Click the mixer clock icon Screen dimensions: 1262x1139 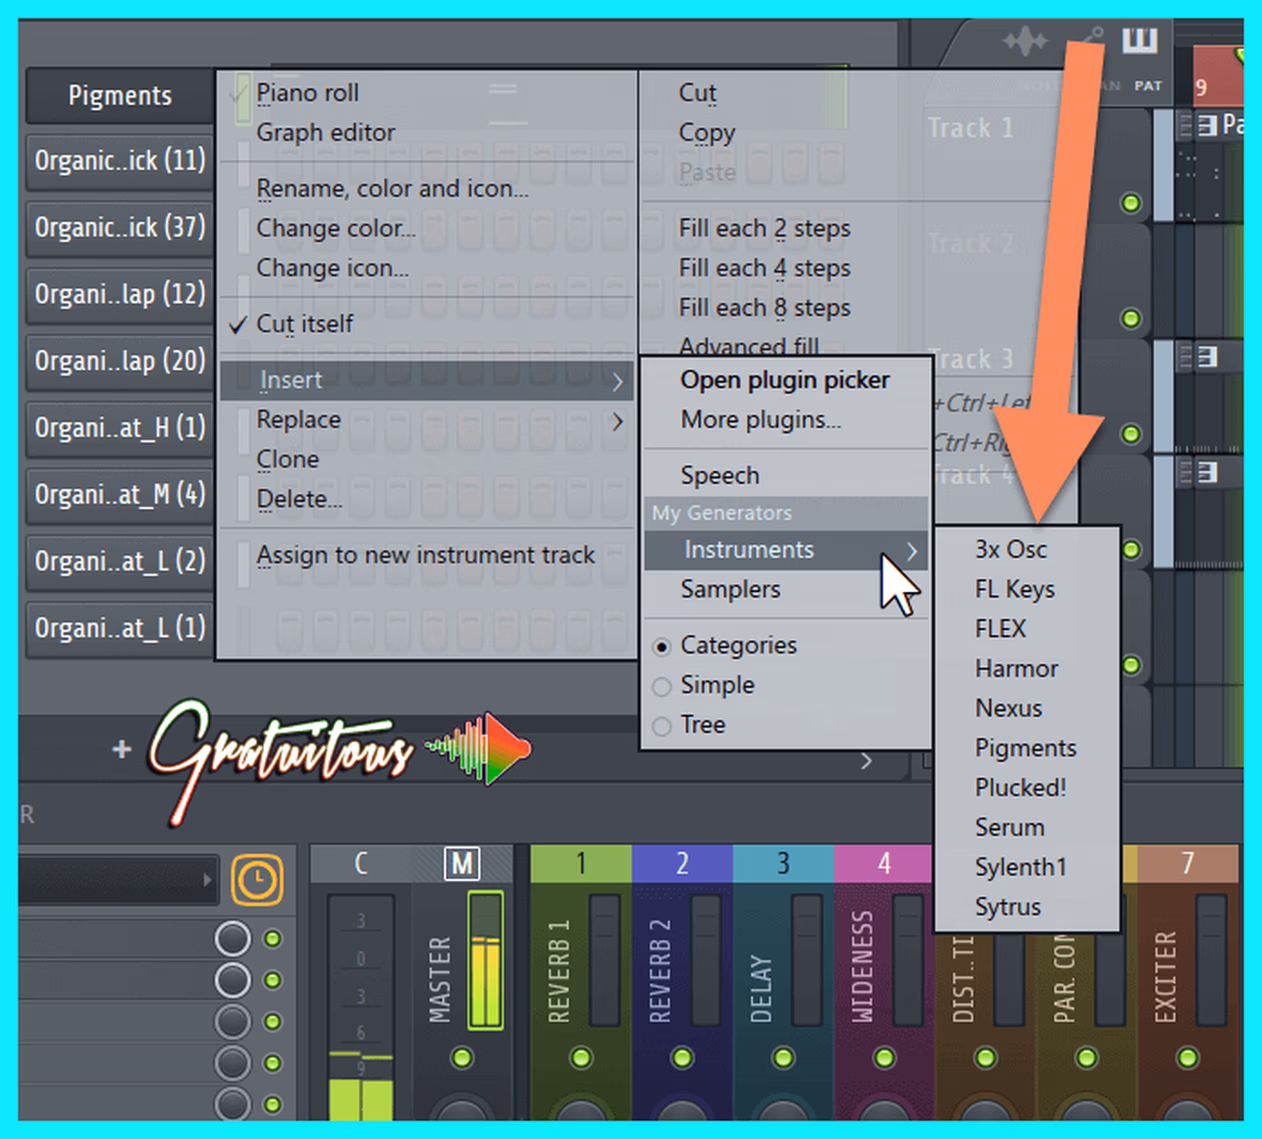click(257, 880)
